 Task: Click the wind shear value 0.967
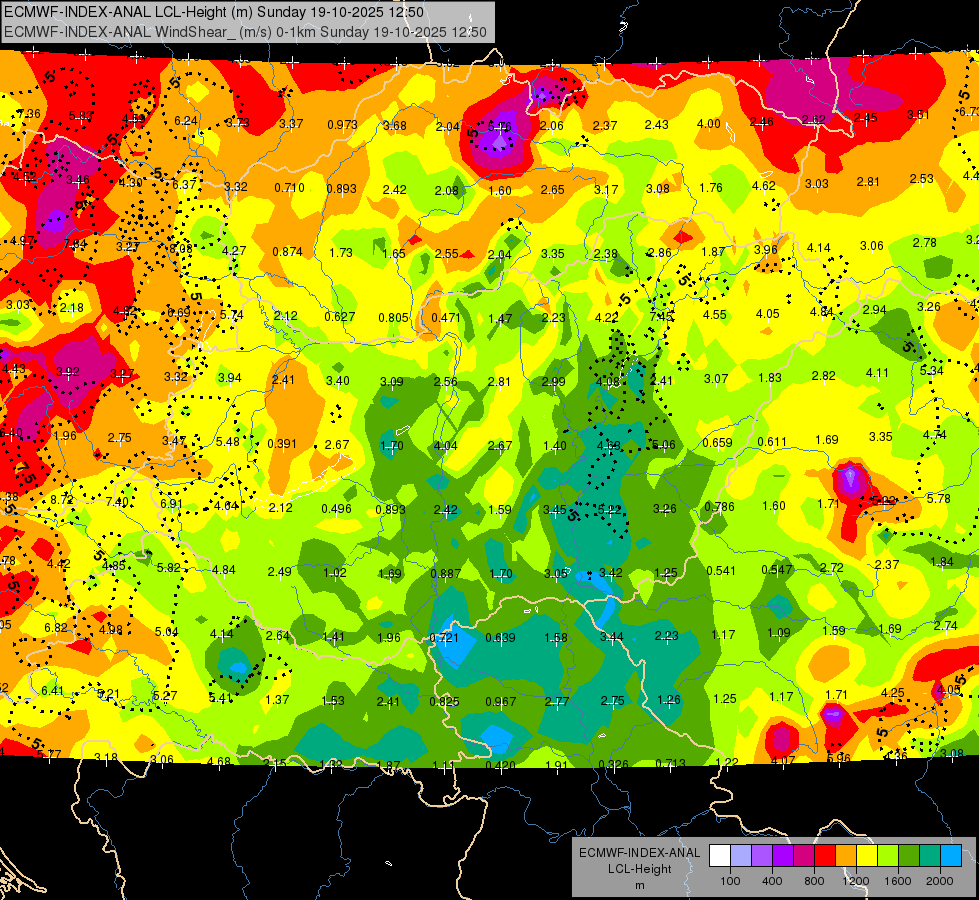pyautogui.click(x=501, y=701)
